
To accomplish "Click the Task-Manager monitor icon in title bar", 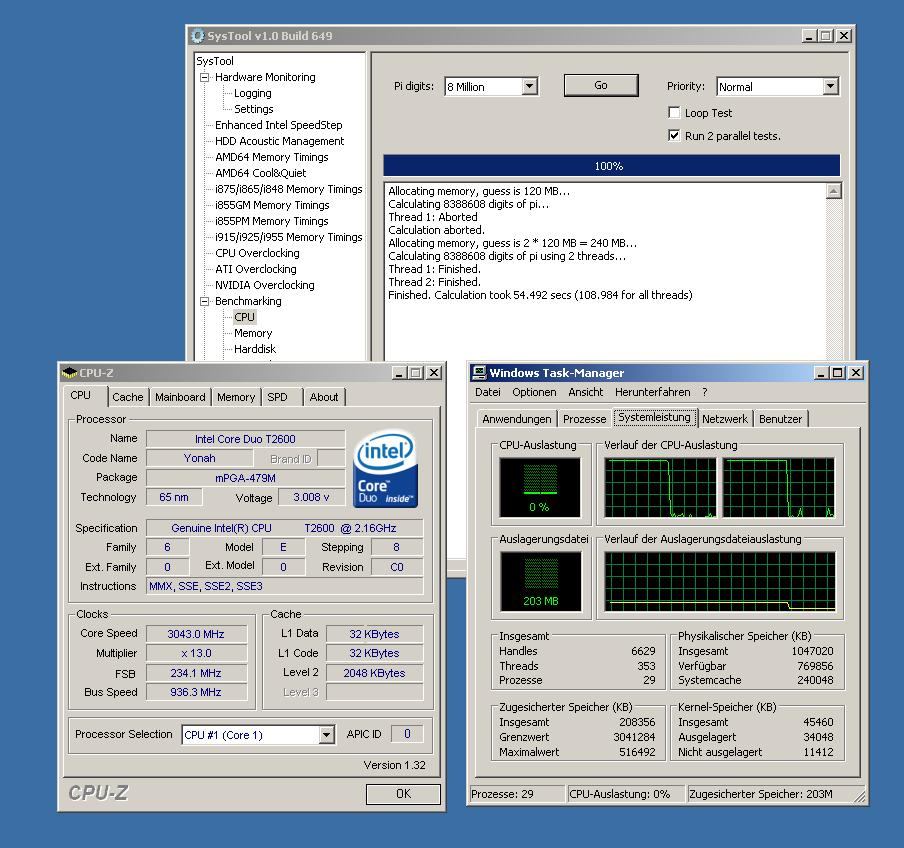I will (479, 372).
